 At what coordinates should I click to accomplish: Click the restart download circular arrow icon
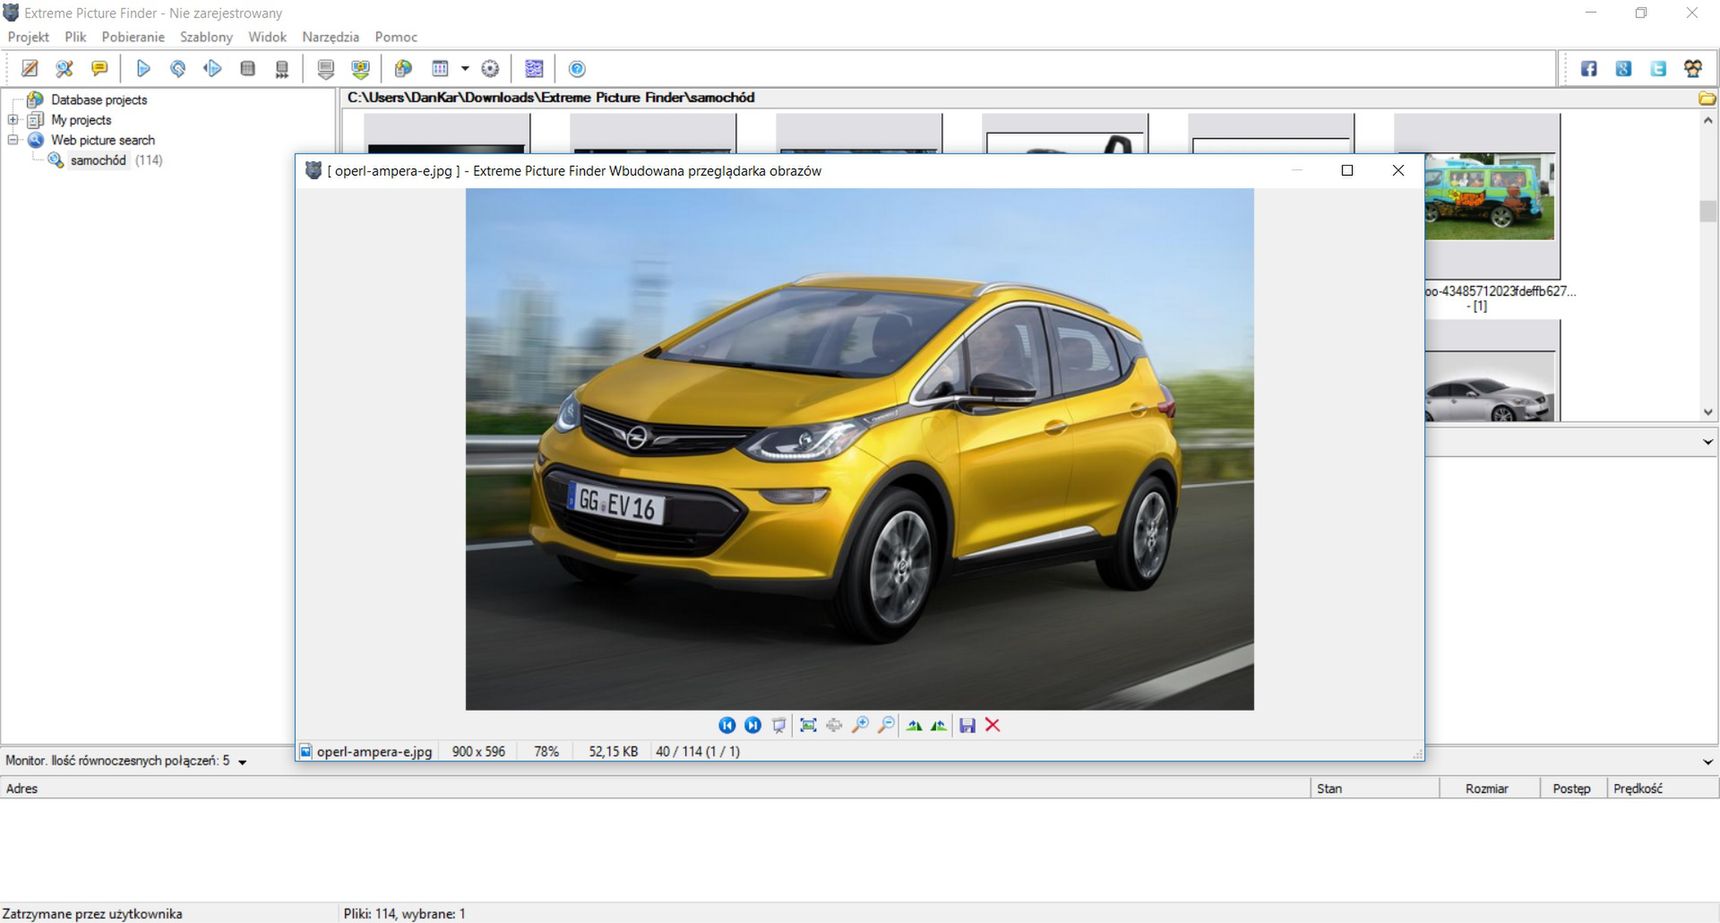point(178,69)
